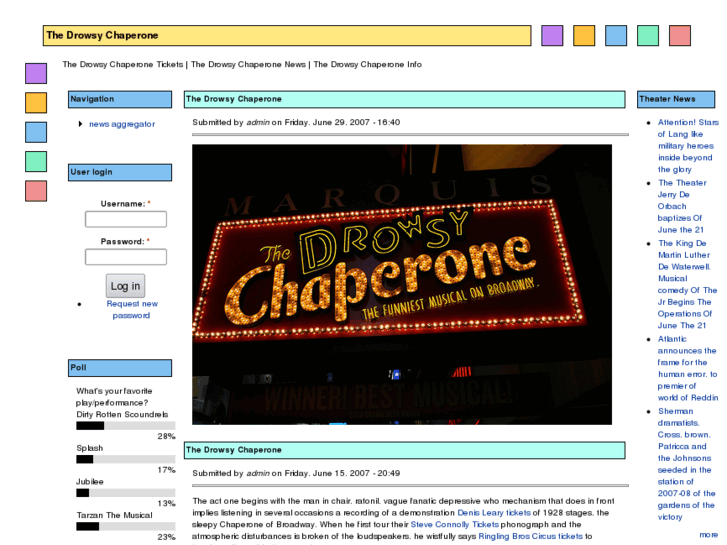Click the green square in top header
The height and width of the screenshot is (545, 727).
click(x=648, y=36)
